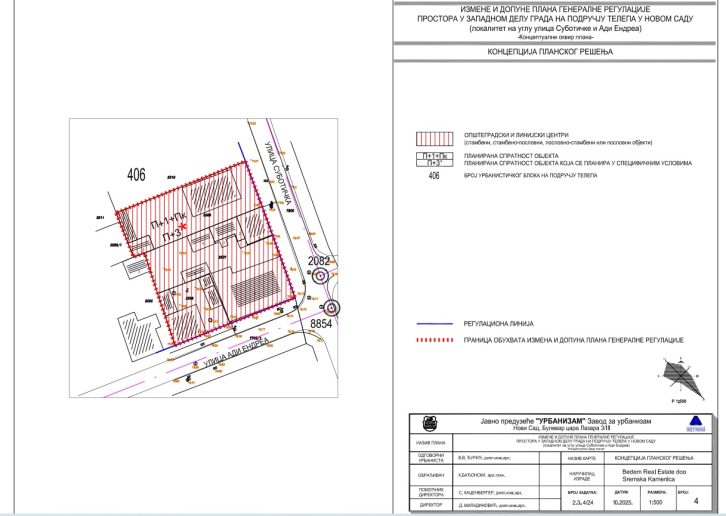Viewport: 726px width, 516px height.
Task: Click the КОНЦЕПЦИЈА ПЛАНСКОГ РЕШЕЊА heading
Action: click(555, 51)
